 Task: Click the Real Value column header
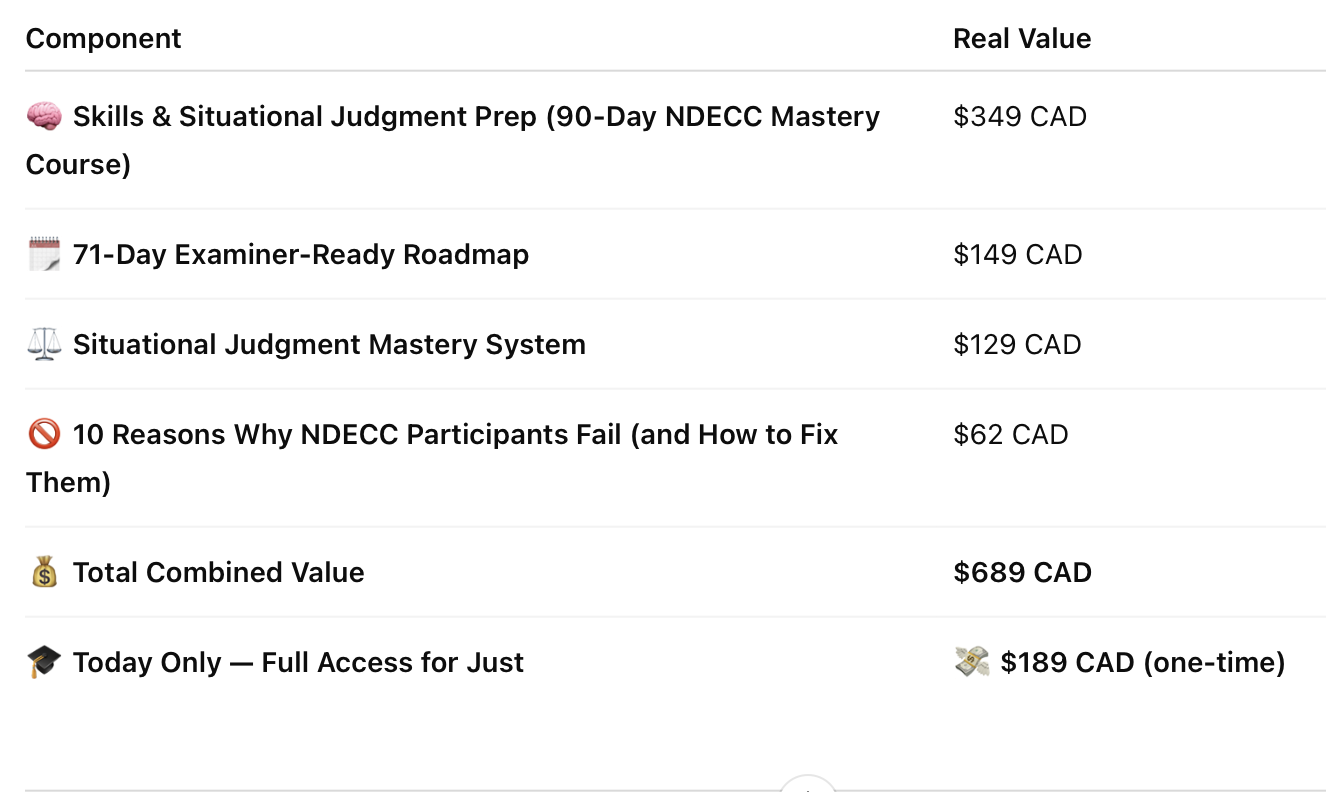pos(1022,39)
